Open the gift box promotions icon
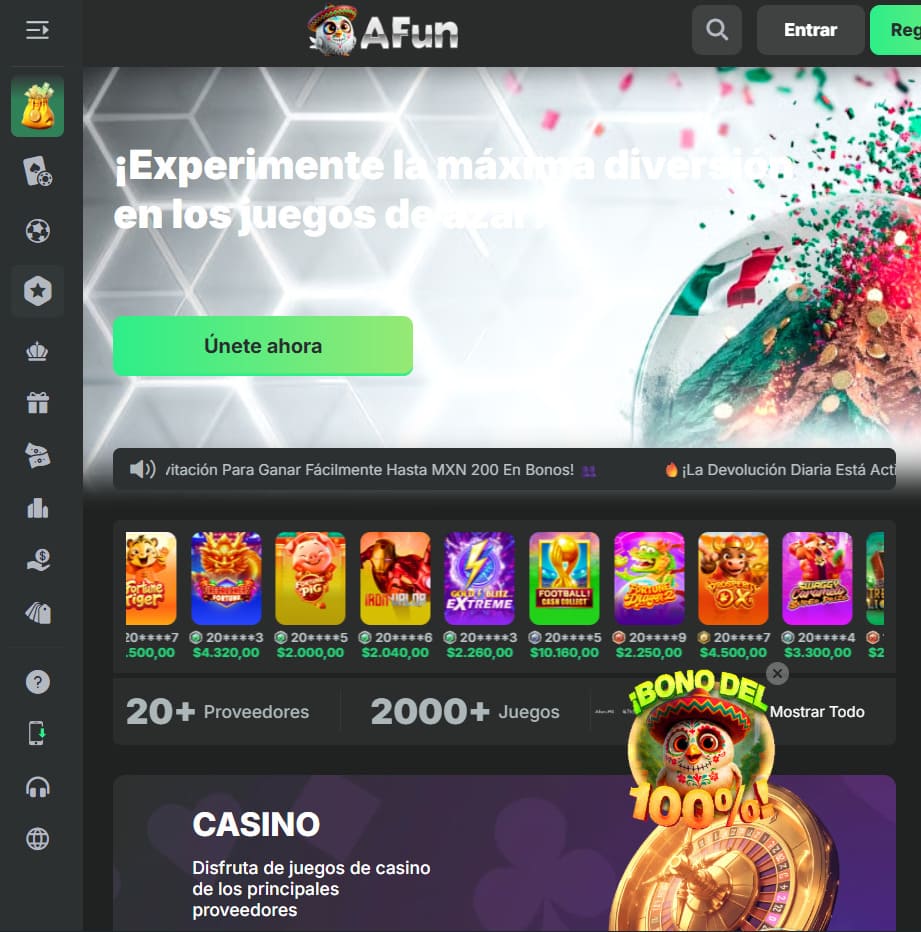The image size is (921, 932). coord(37,403)
